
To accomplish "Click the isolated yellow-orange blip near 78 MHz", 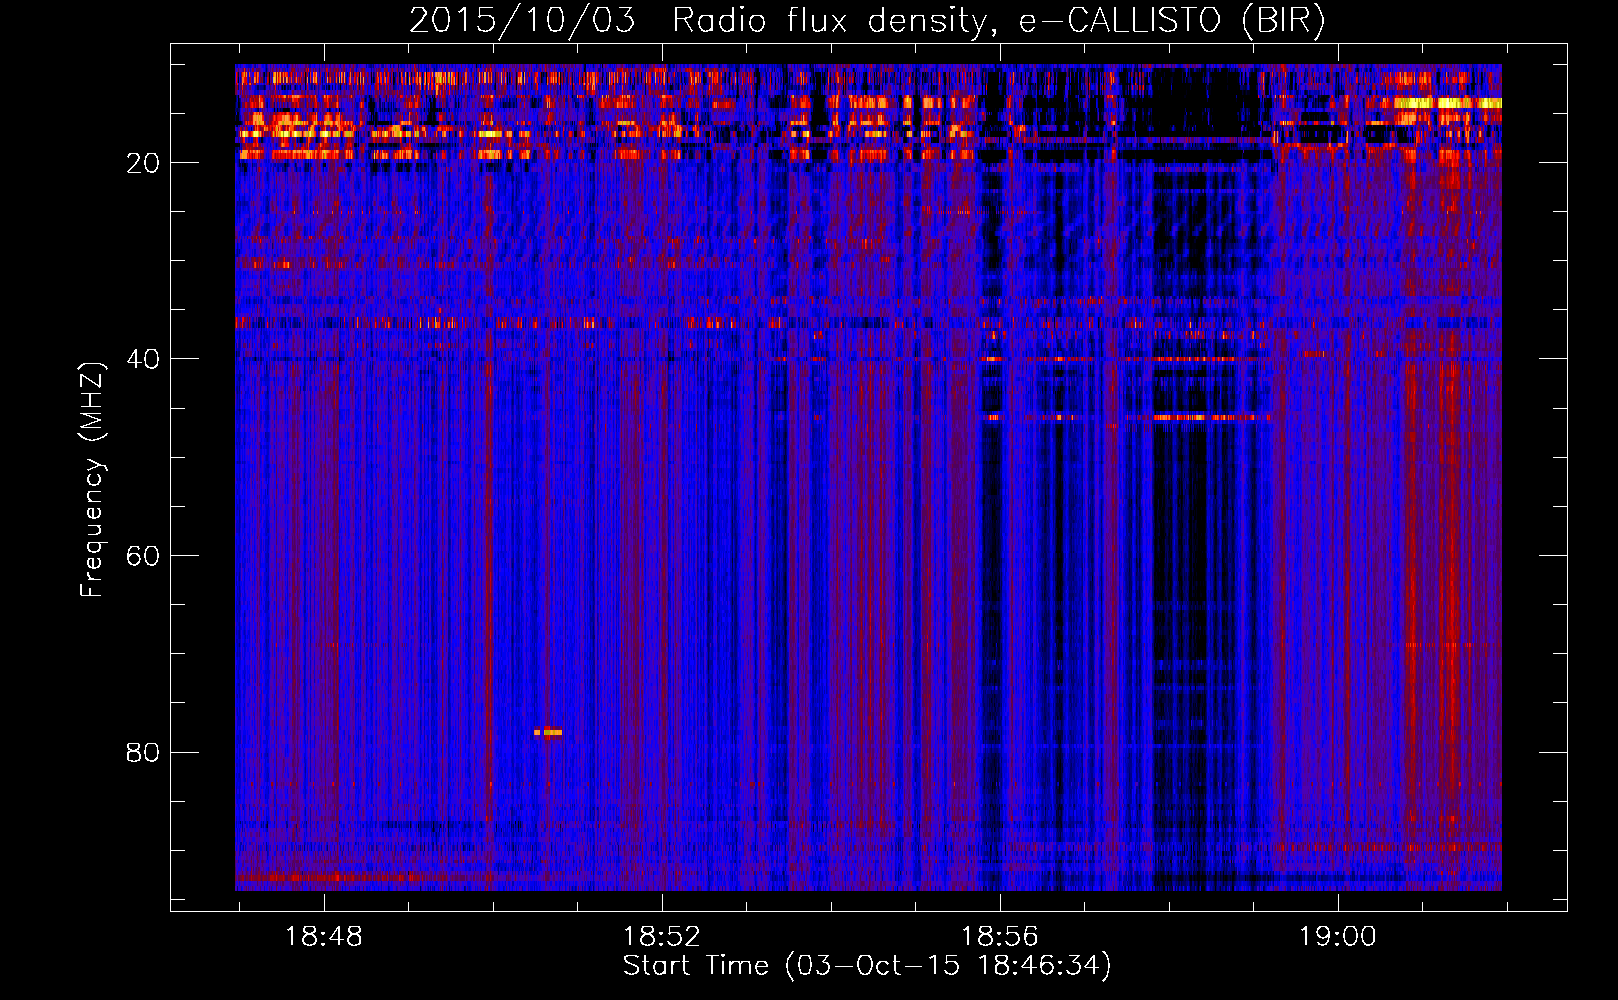I will (x=548, y=733).
